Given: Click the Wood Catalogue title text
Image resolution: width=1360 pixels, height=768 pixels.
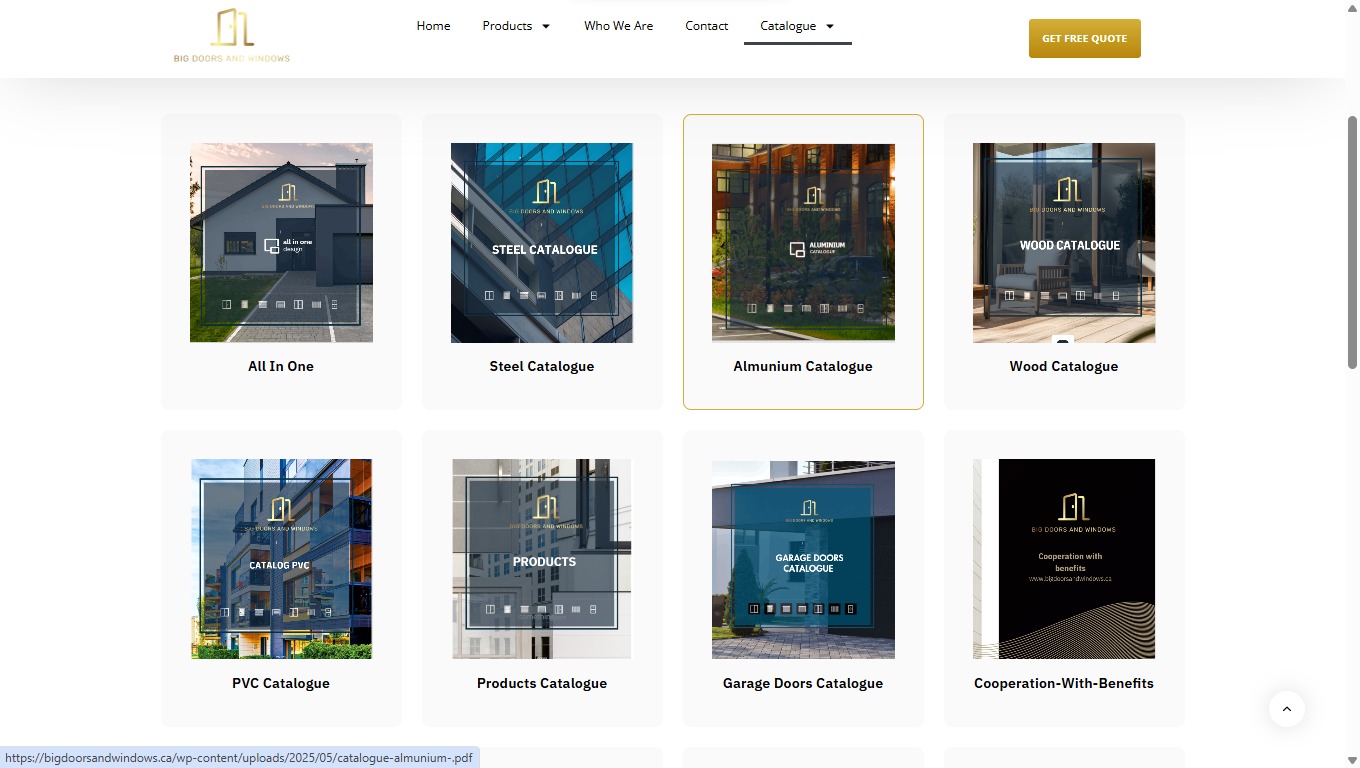Looking at the screenshot, I should [1063, 366].
